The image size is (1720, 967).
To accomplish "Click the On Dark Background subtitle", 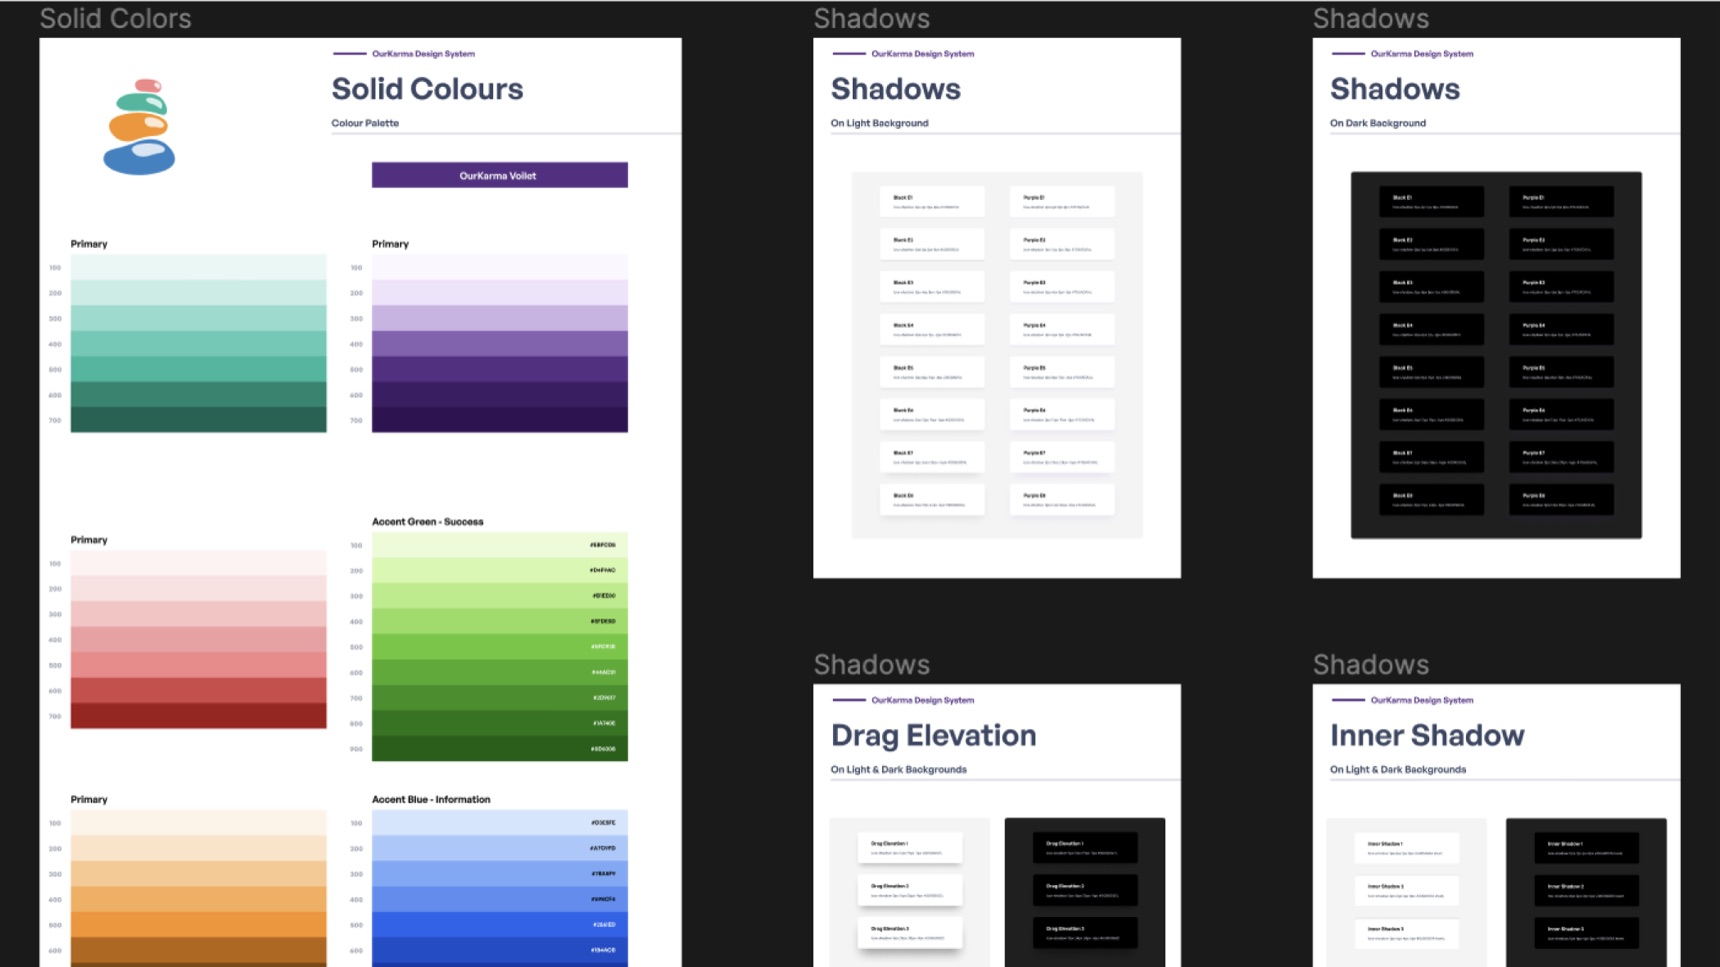I will (1378, 123).
